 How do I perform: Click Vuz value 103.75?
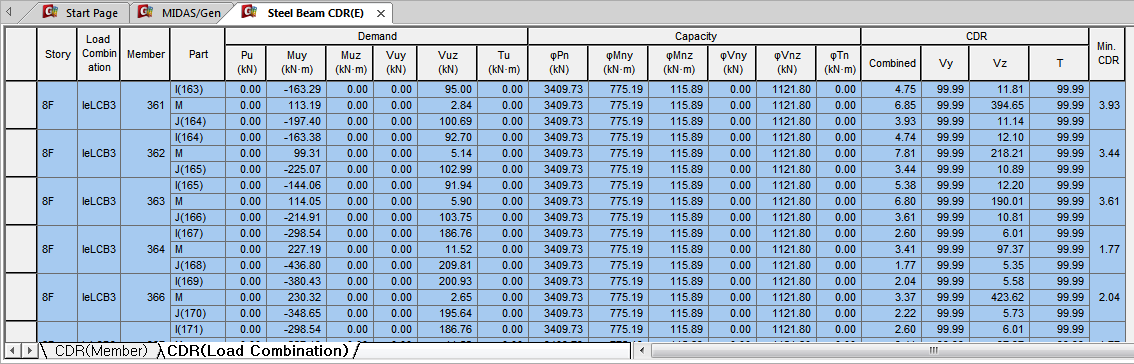click(448, 217)
